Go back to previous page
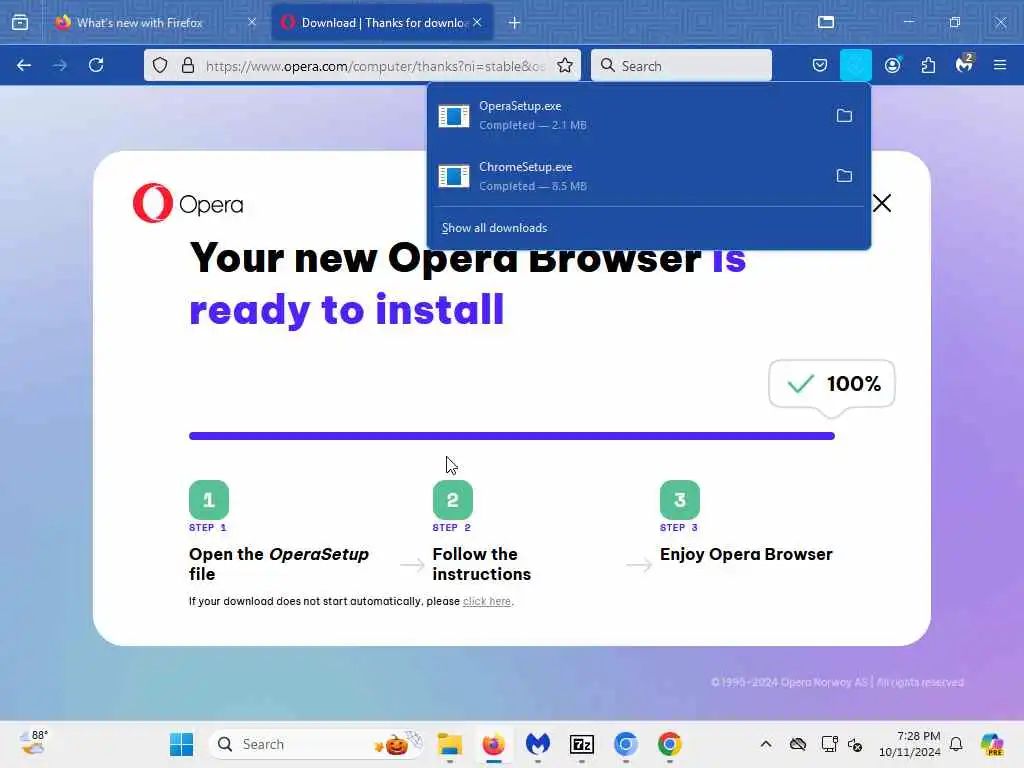Viewport: 1024px width, 768px height. 24,65
